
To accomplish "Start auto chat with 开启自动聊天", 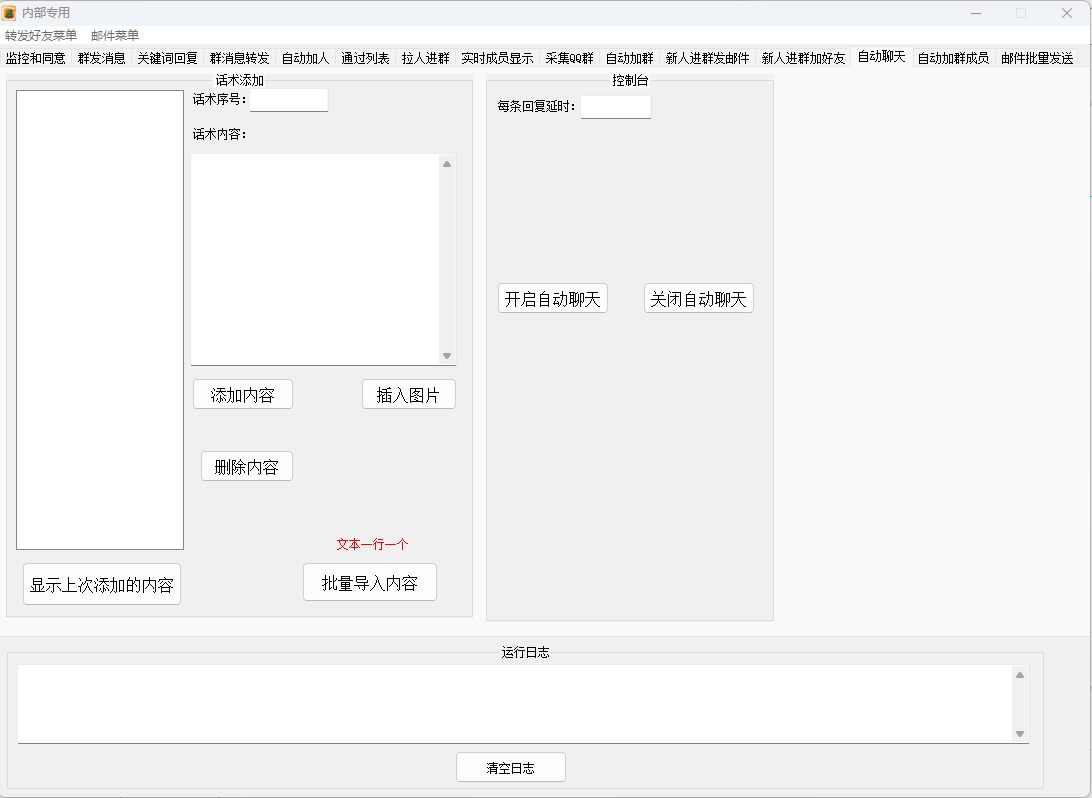I will tap(552, 299).
